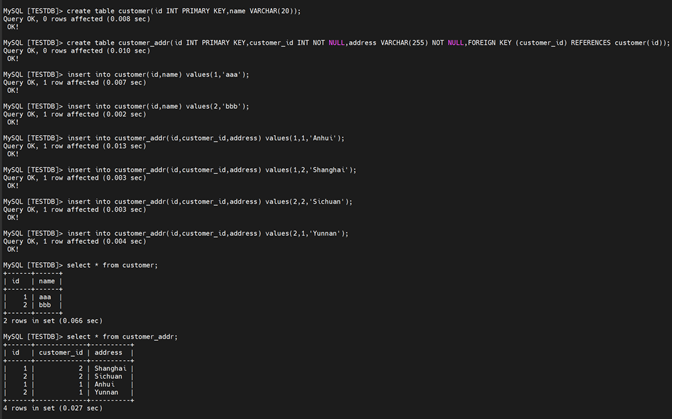The width and height of the screenshot is (673, 420).
Task: Click the '2 rows in set (0.066 sec)' line
Action: [52, 321]
